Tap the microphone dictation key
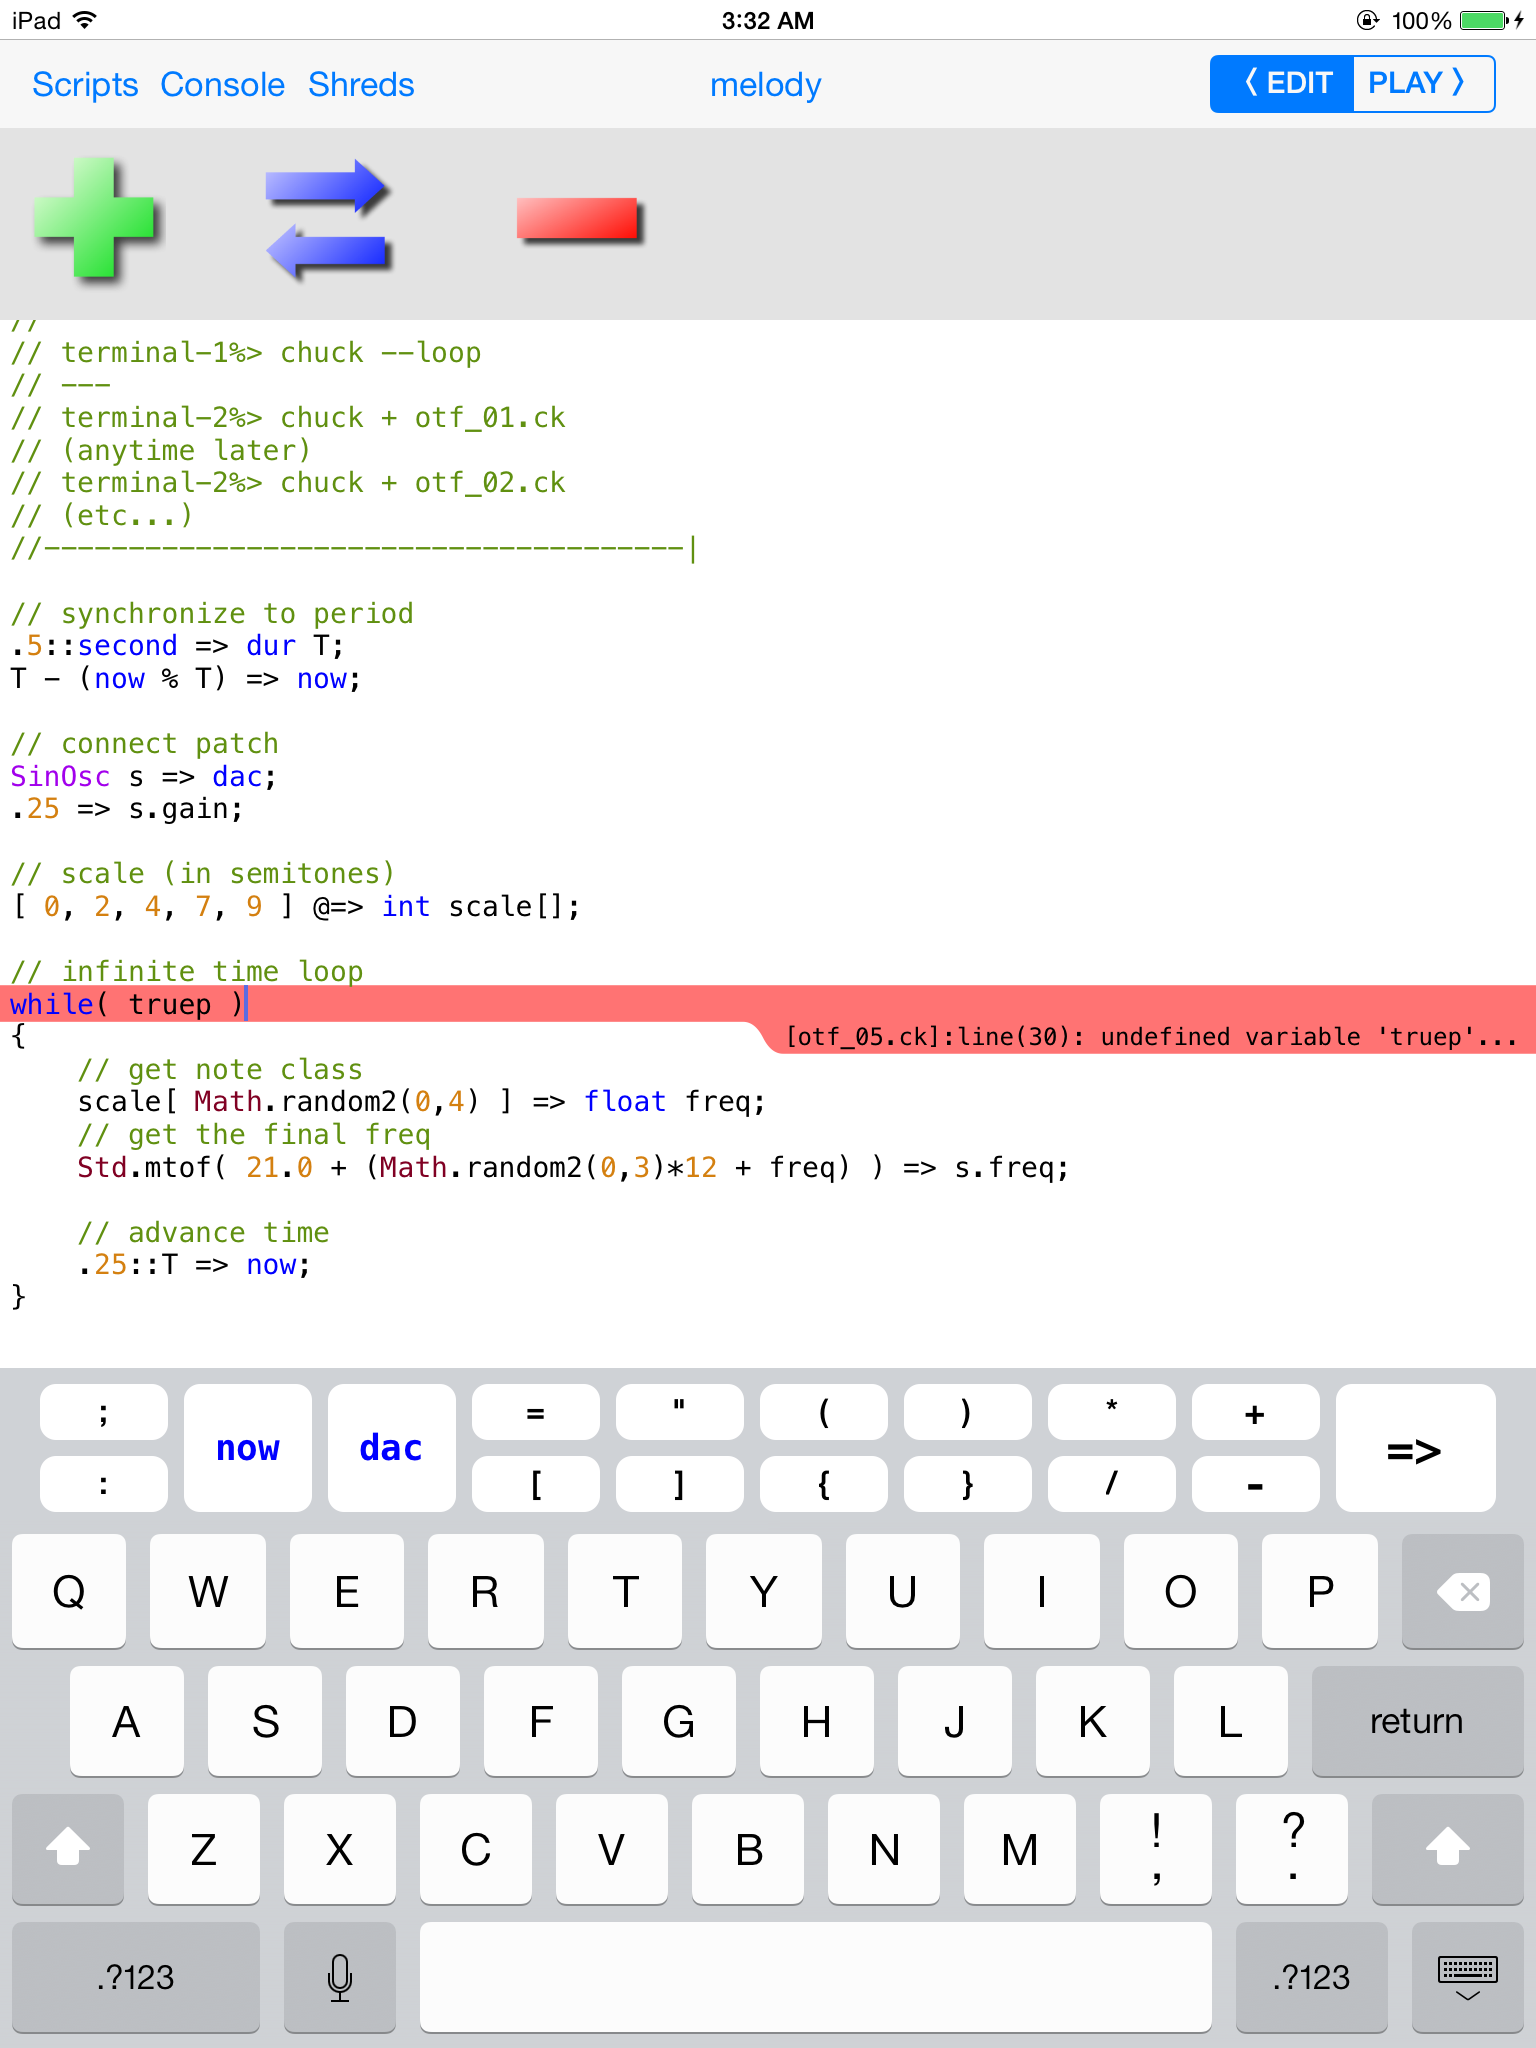This screenshot has width=1536, height=2048. (x=339, y=1977)
